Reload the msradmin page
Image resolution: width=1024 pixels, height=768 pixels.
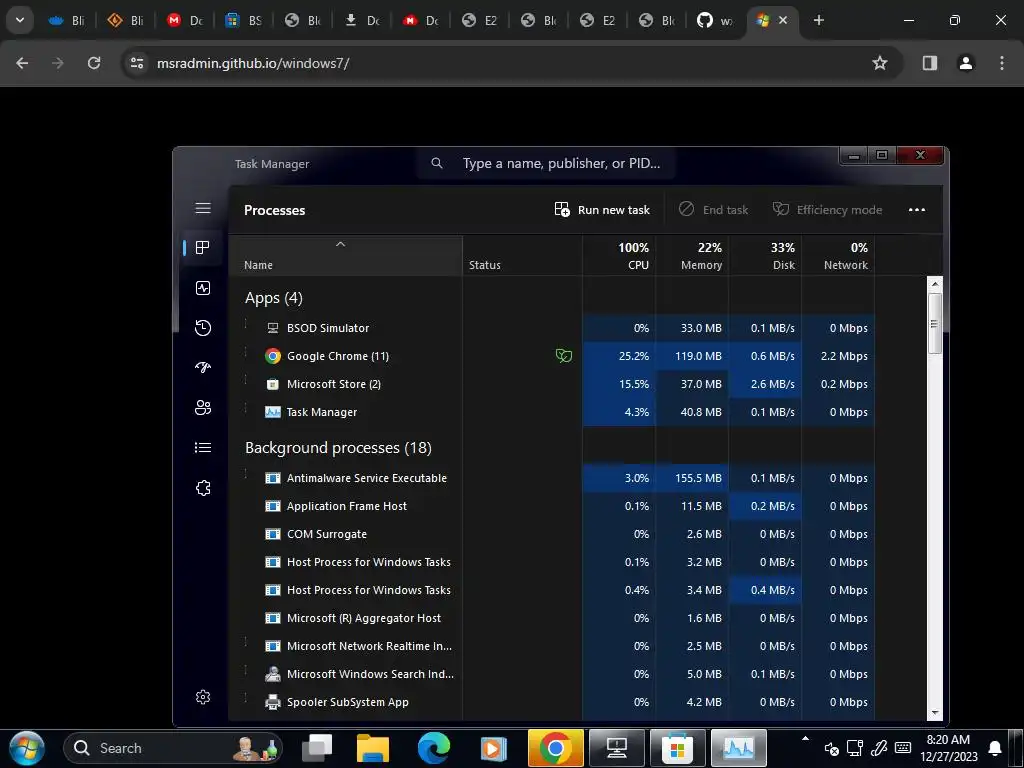pyautogui.click(x=94, y=63)
